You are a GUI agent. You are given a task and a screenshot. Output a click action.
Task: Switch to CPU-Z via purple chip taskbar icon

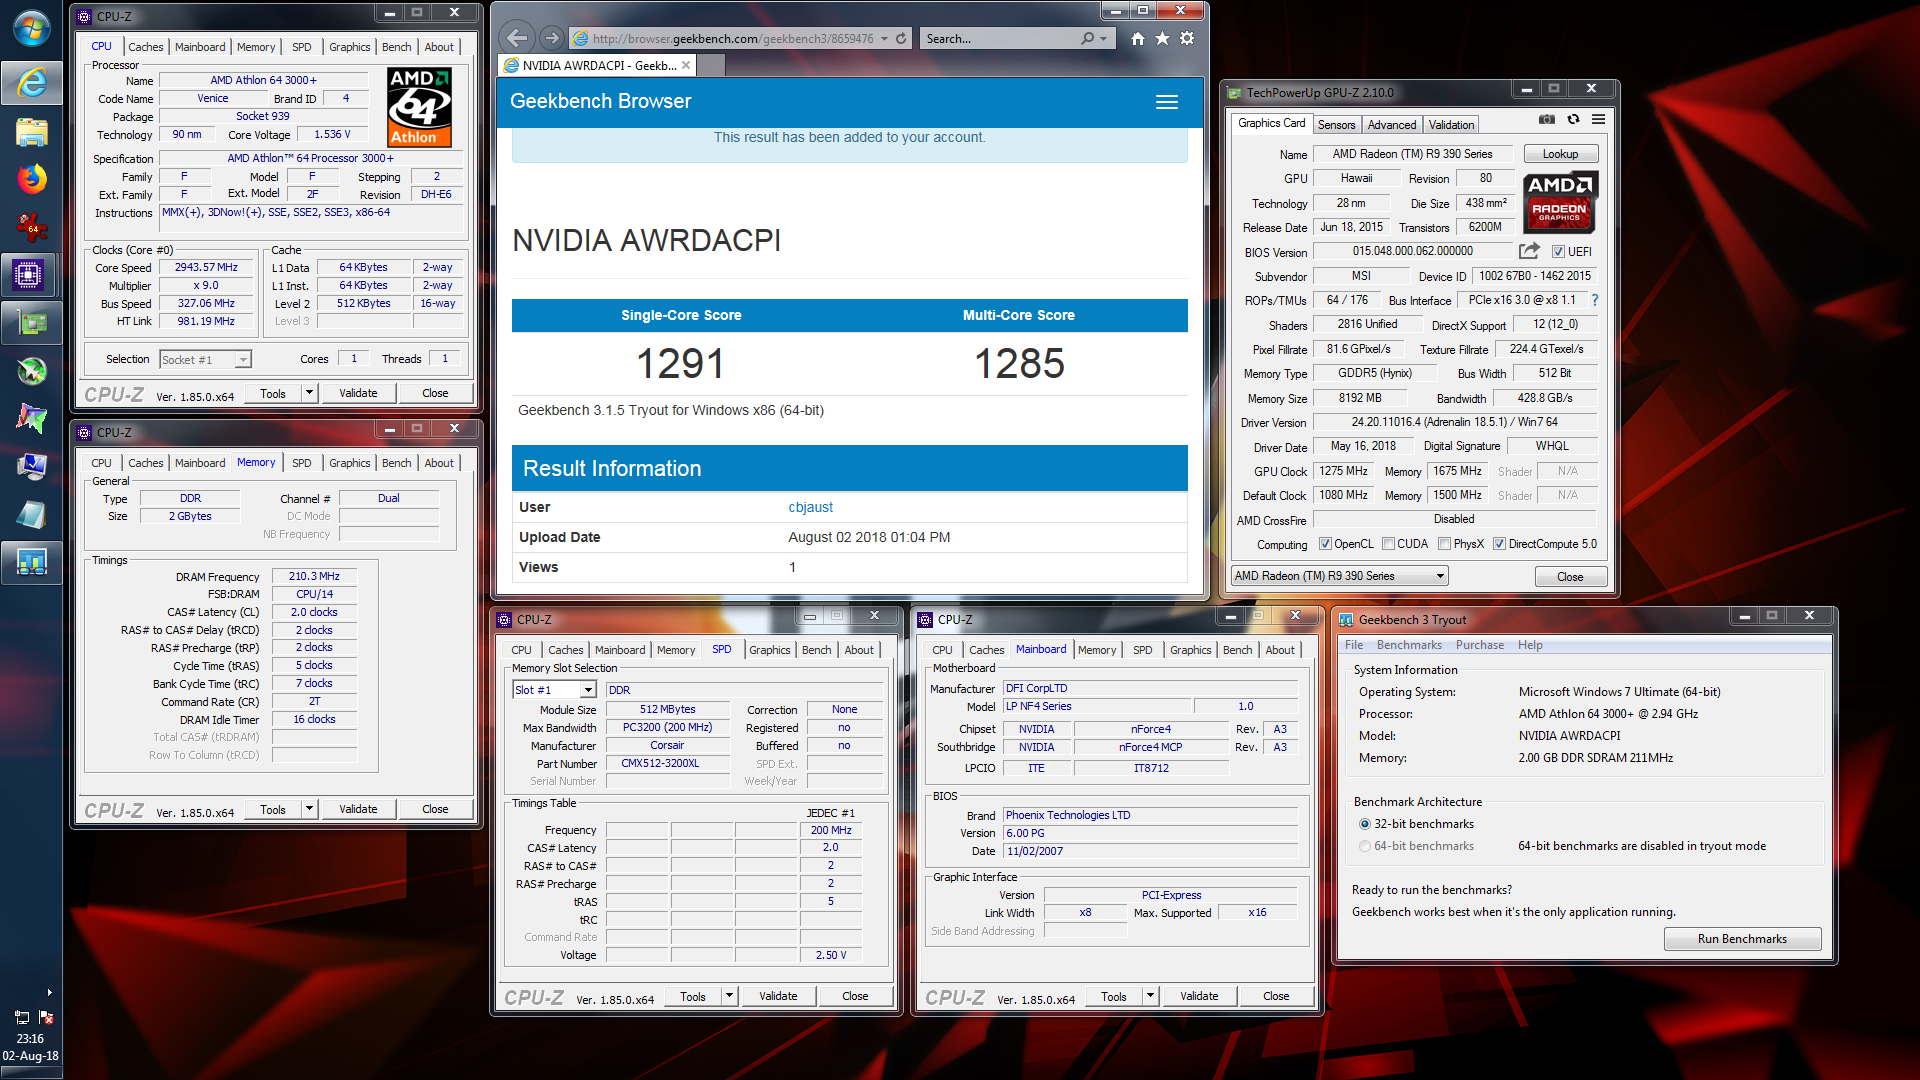tap(31, 274)
